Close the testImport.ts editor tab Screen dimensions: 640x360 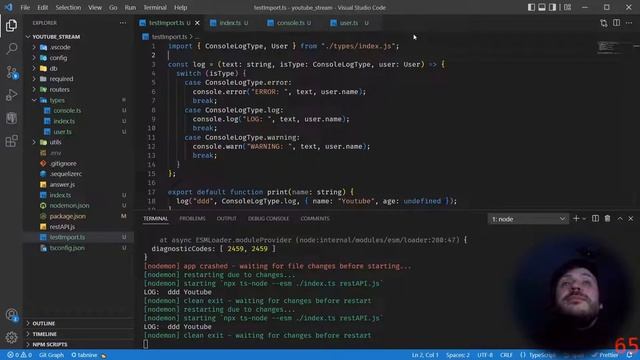click(x=198, y=23)
